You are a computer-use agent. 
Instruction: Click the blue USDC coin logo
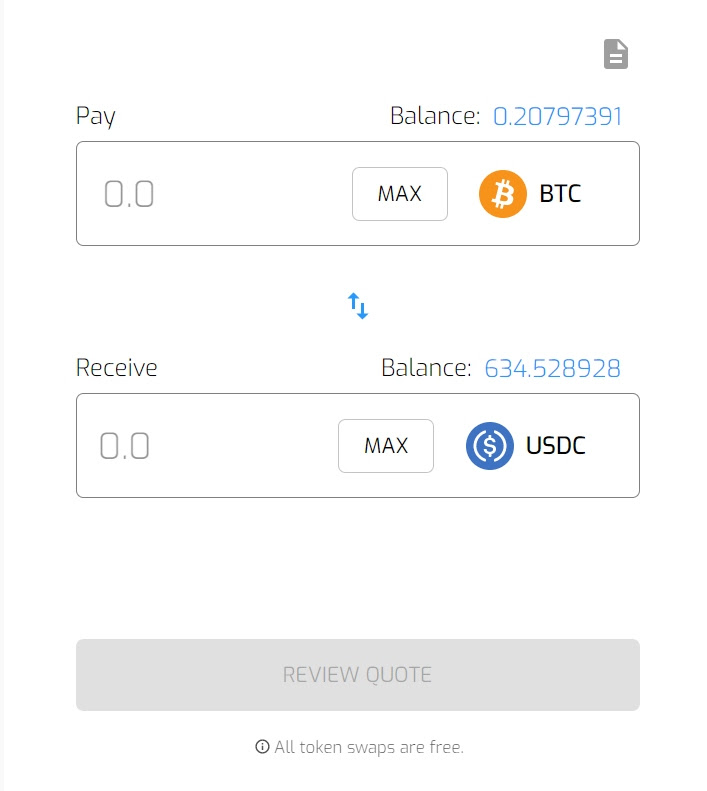pyautogui.click(x=489, y=446)
